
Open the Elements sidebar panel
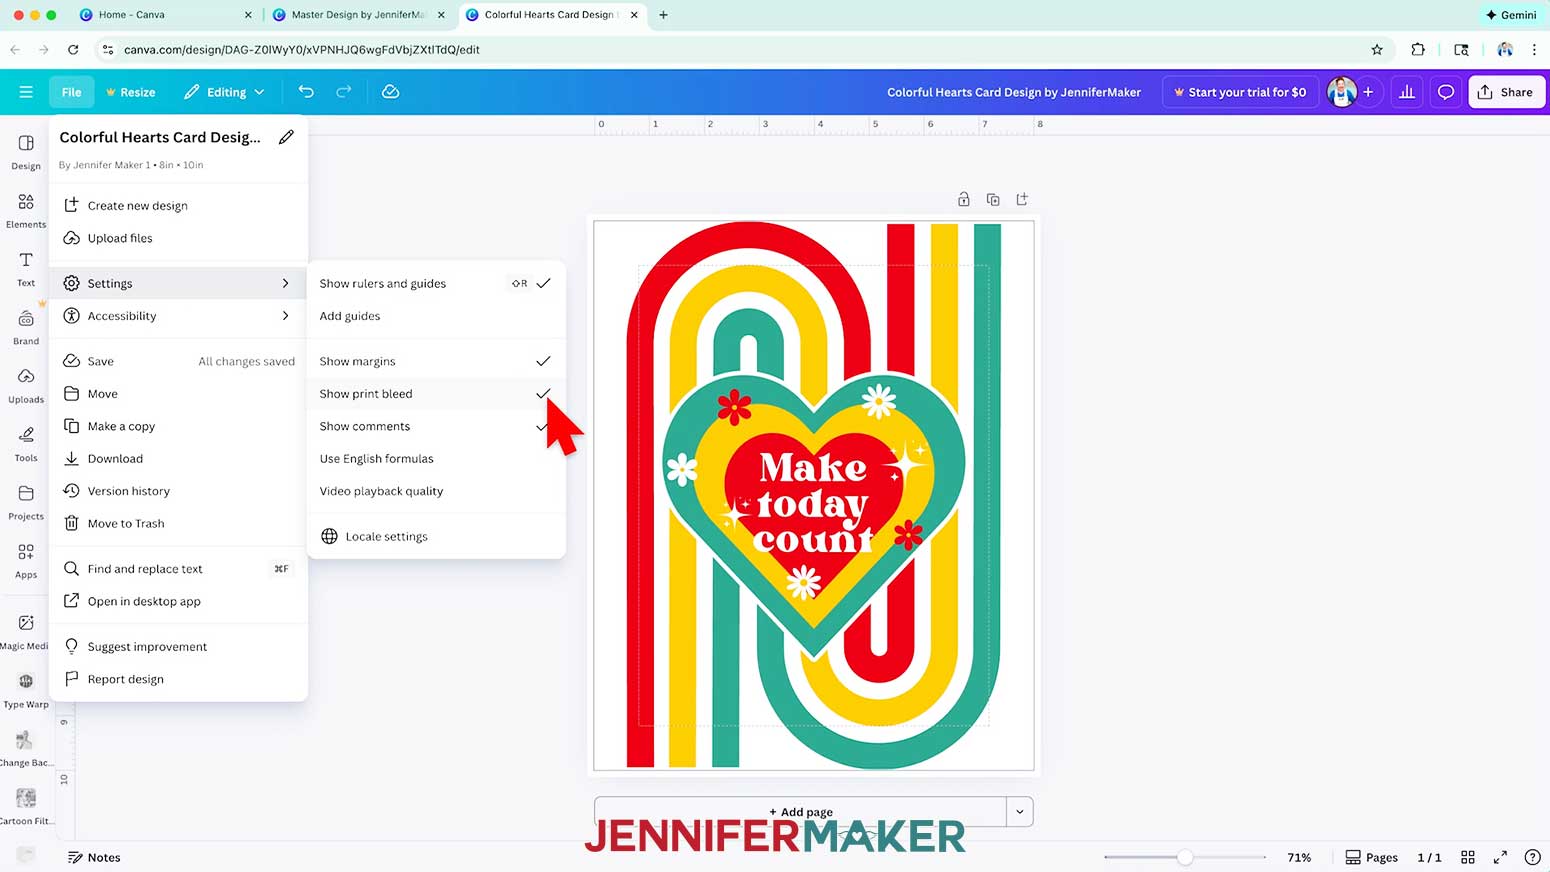(26, 210)
